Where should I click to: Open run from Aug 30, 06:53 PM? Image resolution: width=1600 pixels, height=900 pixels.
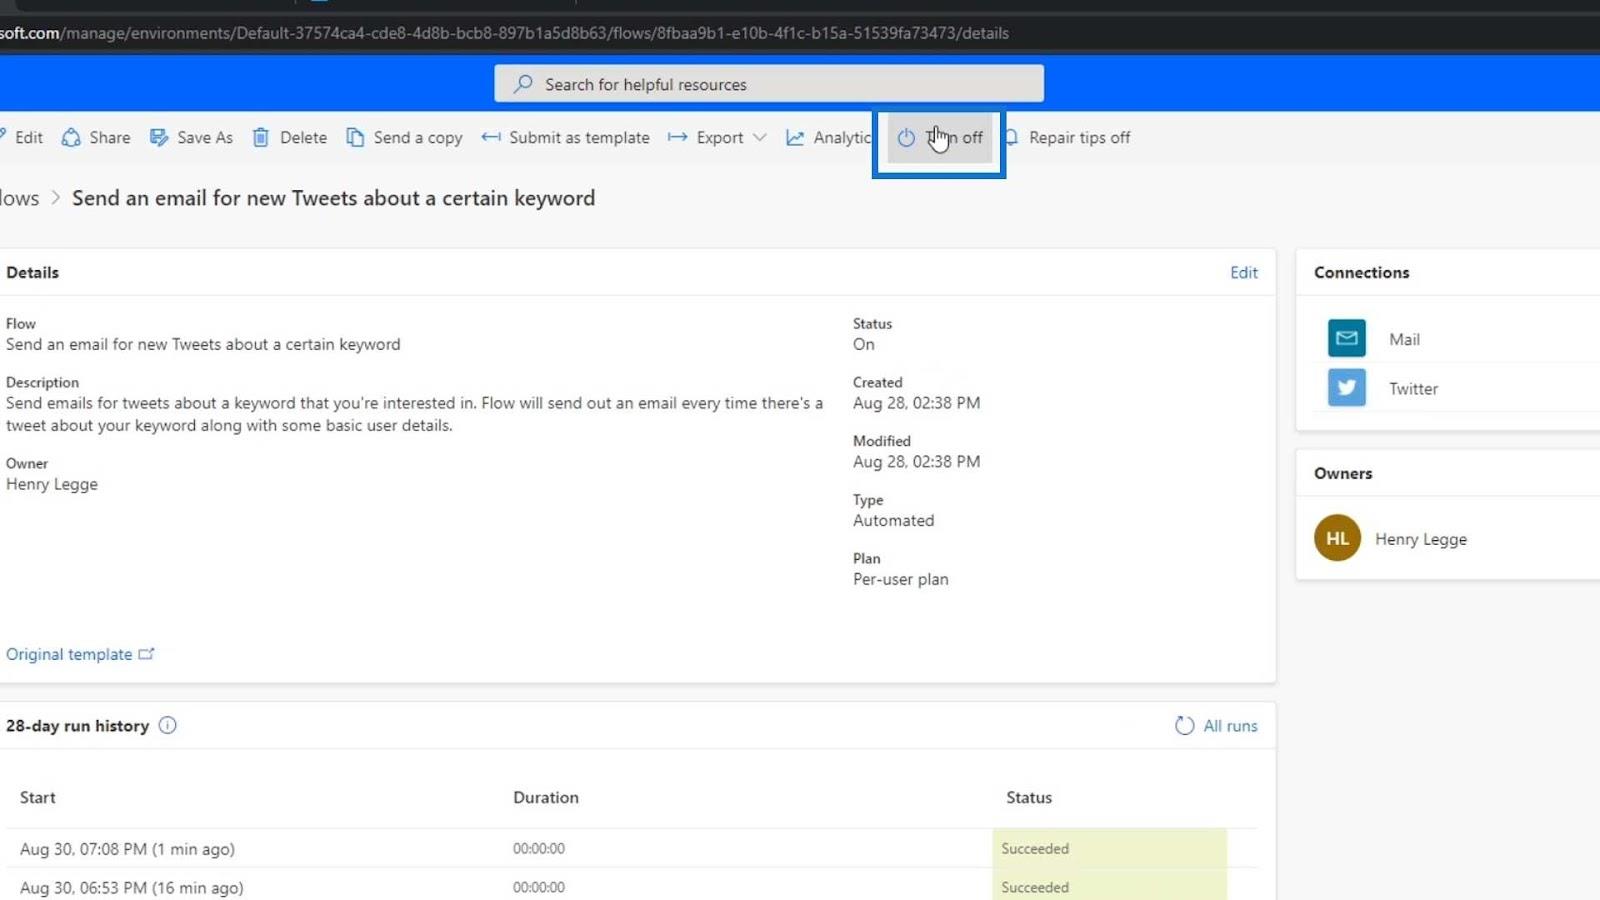131,888
